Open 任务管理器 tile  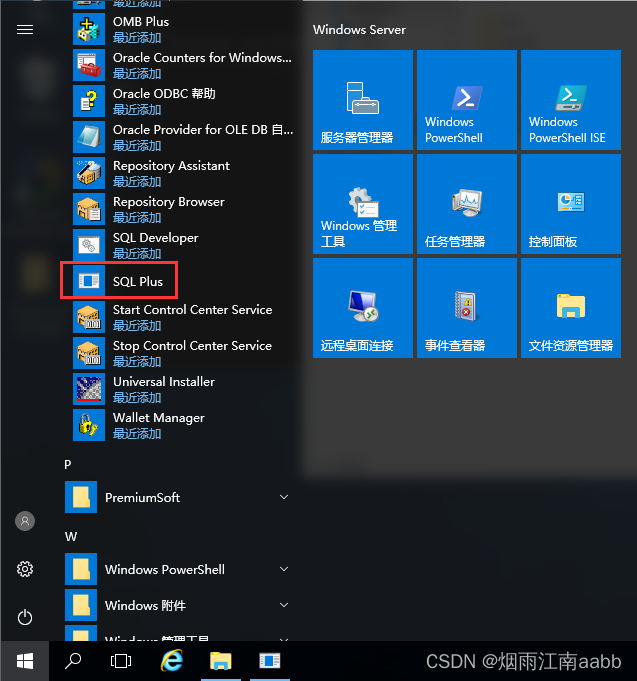(x=467, y=204)
